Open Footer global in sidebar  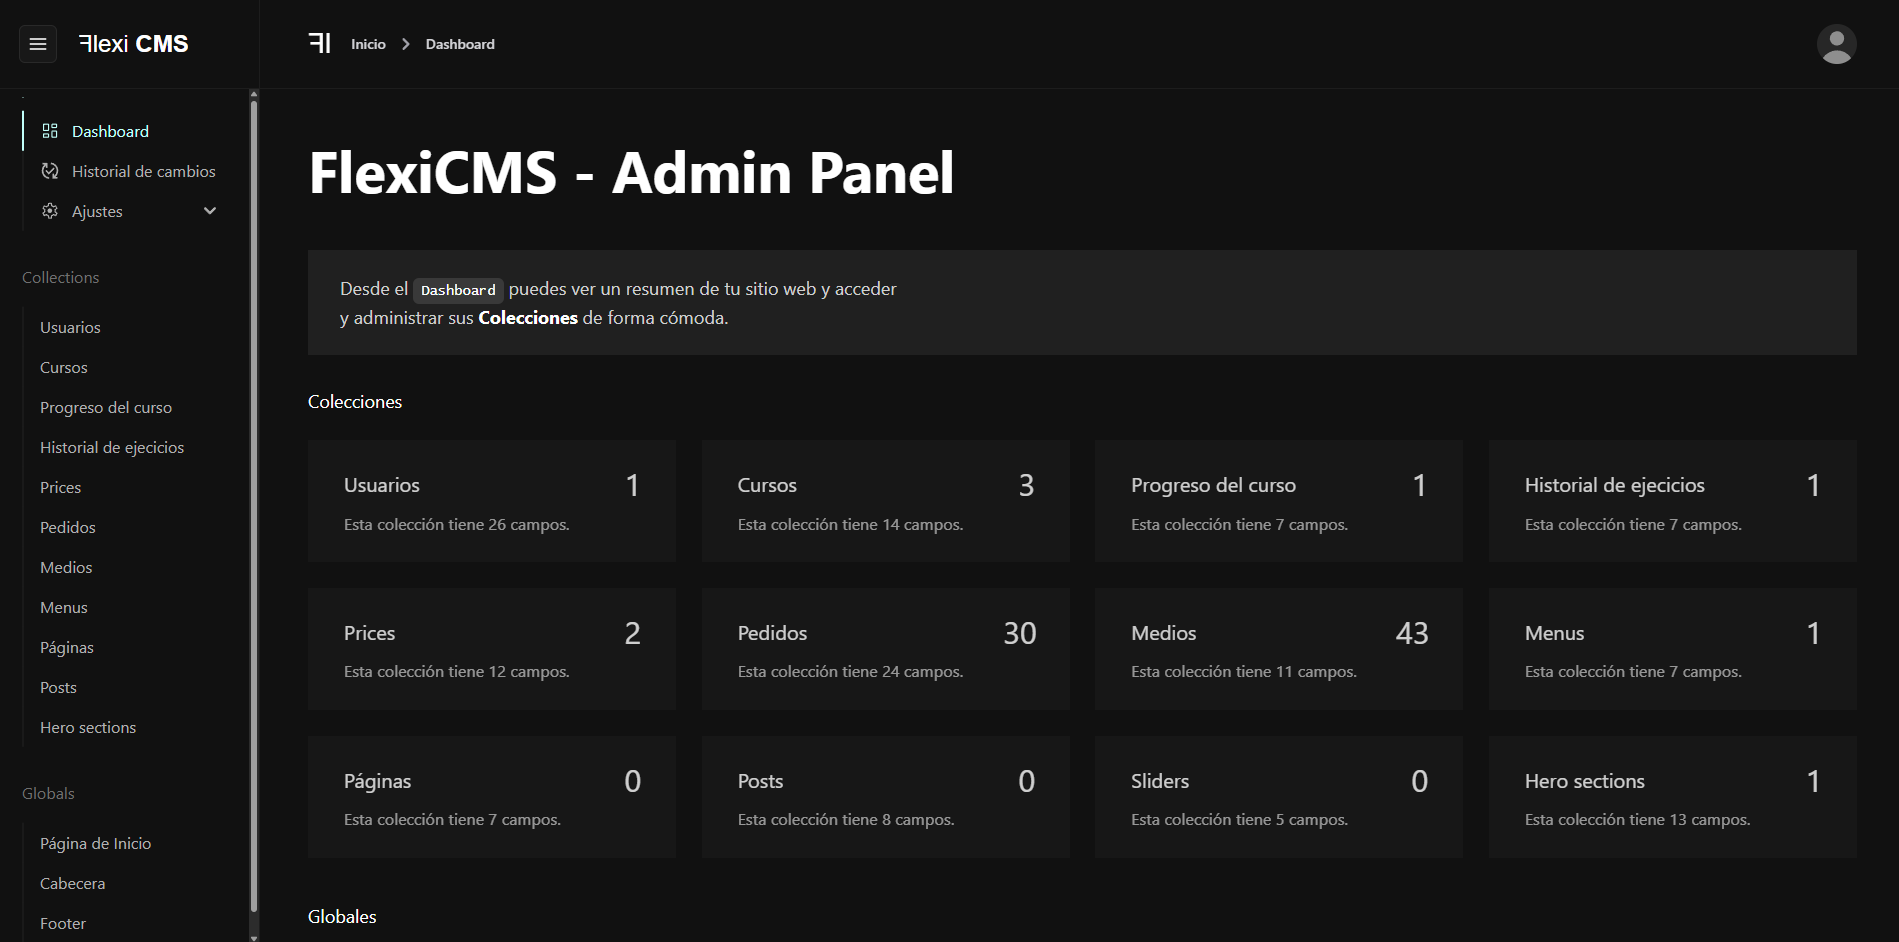pos(63,923)
